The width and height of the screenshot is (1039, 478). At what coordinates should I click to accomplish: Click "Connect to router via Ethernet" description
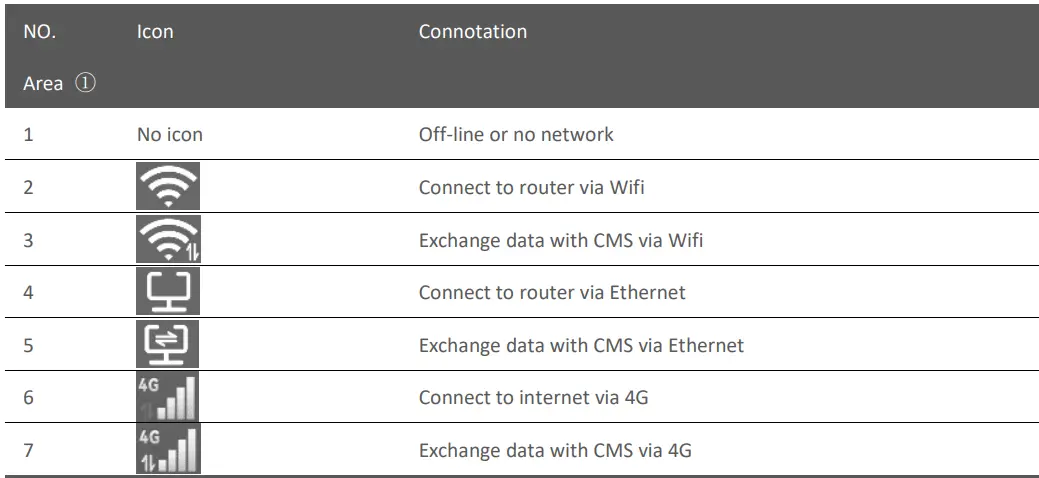(552, 293)
